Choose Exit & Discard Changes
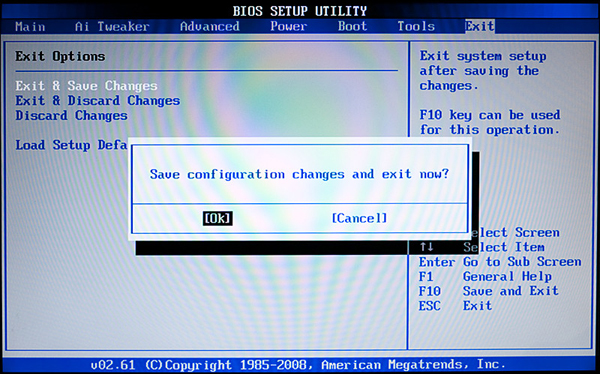 (98, 101)
